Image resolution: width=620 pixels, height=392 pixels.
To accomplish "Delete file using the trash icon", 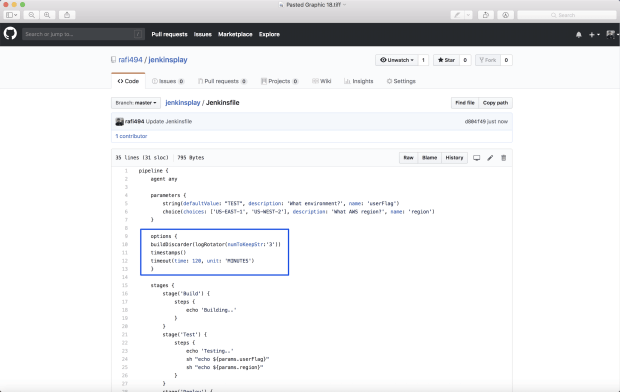I will tap(503, 158).
